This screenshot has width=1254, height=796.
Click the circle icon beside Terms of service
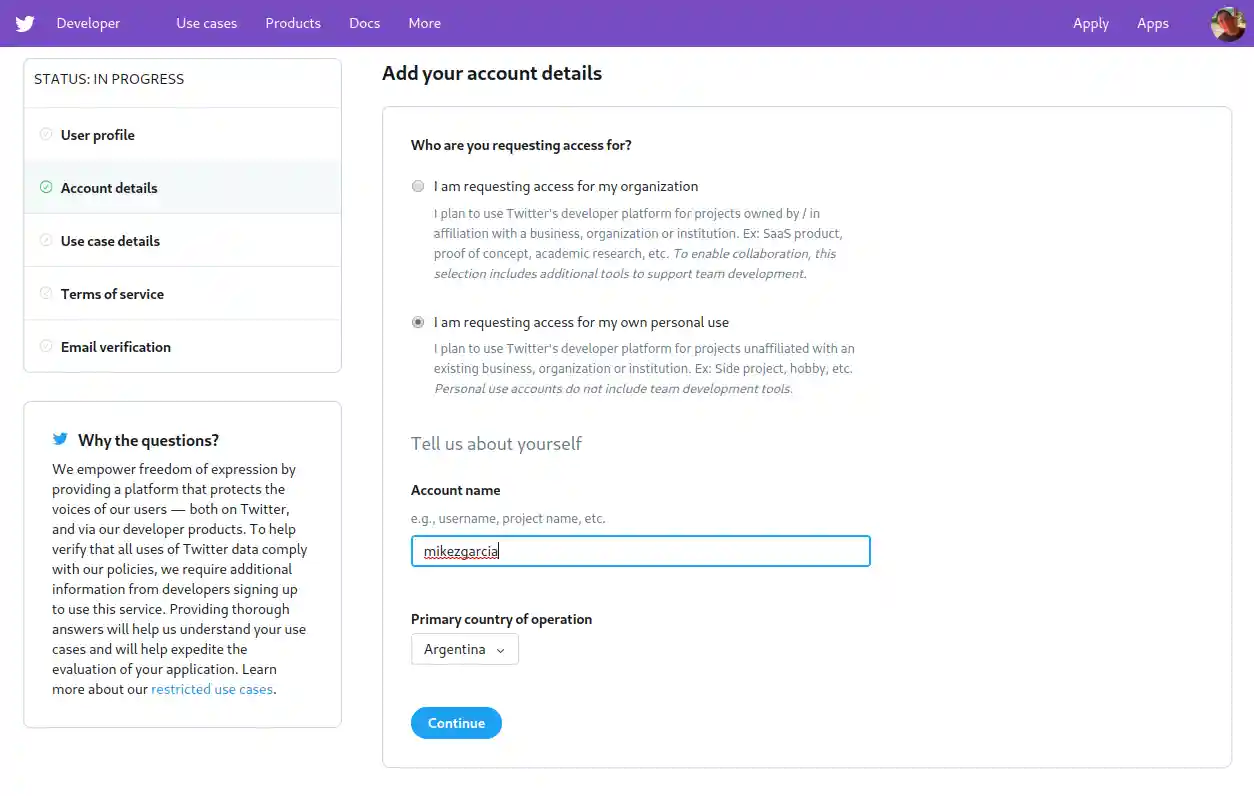tap(46, 293)
